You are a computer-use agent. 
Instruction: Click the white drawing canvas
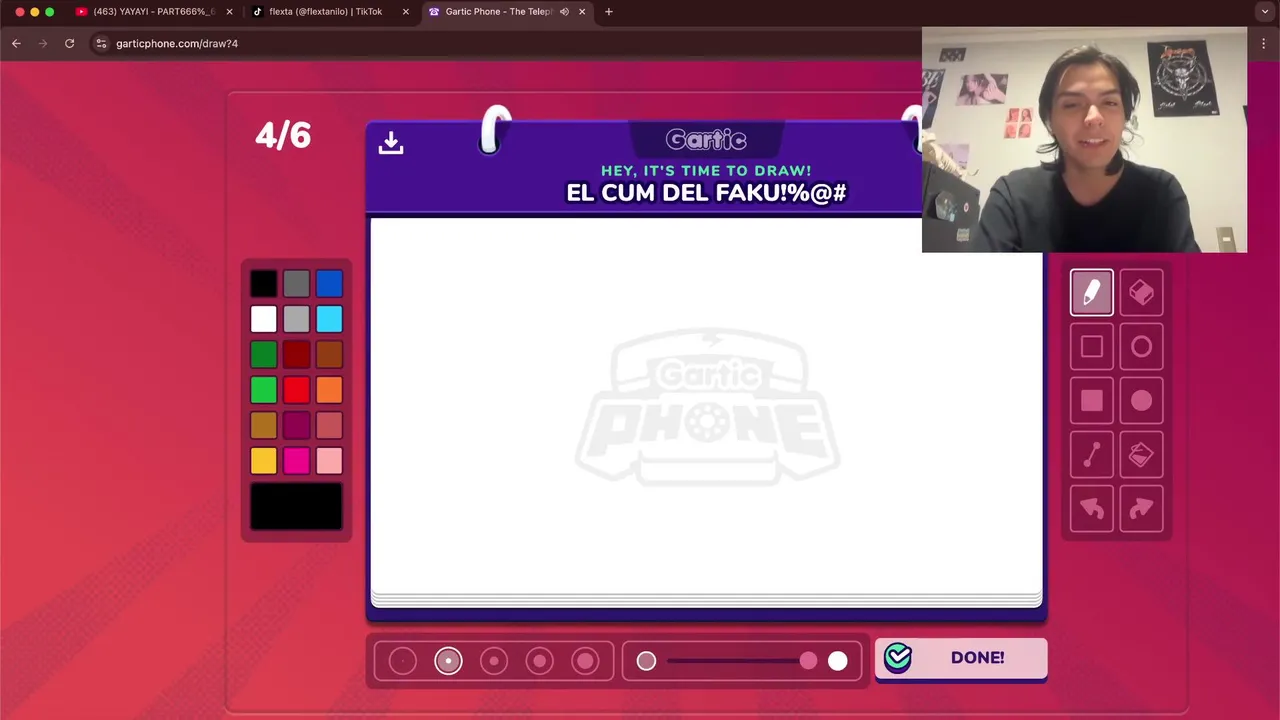[706, 405]
